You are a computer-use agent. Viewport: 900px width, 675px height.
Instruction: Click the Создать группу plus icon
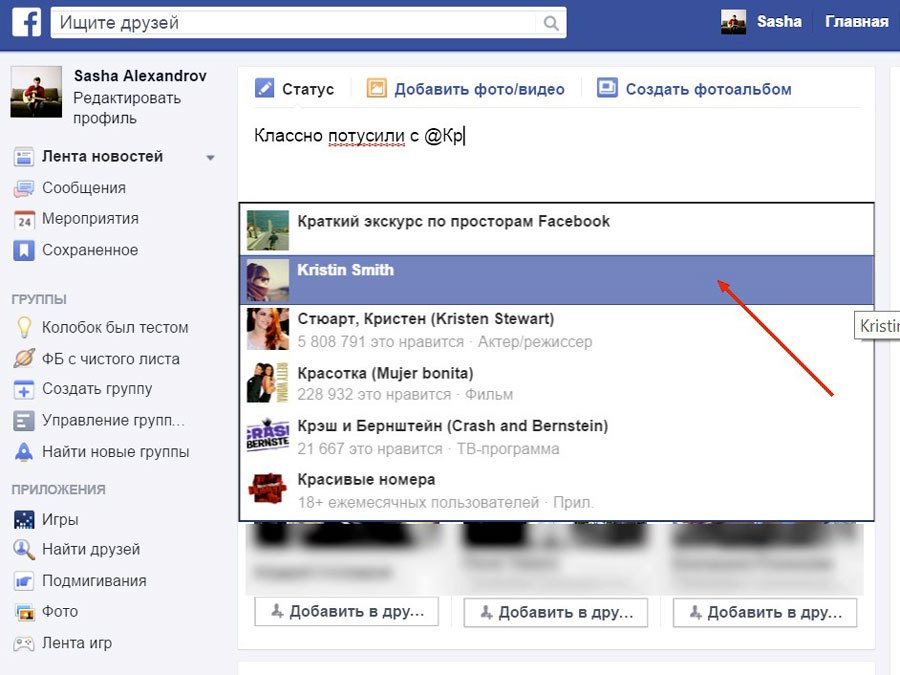pyautogui.click(x=24, y=389)
